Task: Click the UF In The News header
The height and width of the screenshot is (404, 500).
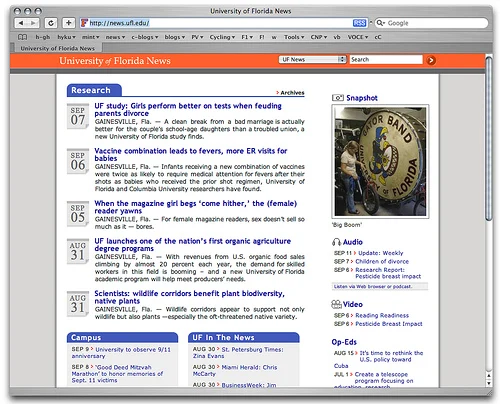Action: [x=244, y=337]
